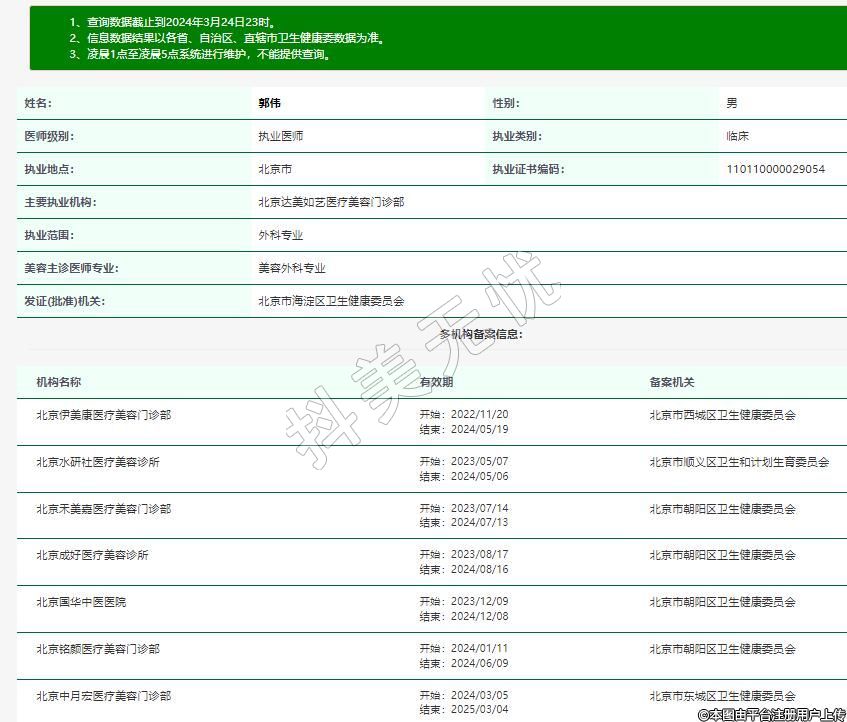The image size is (847, 722).
Task: Click main institution 北京达美如艺医疗美容门诊部
Action: click(330, 202)
